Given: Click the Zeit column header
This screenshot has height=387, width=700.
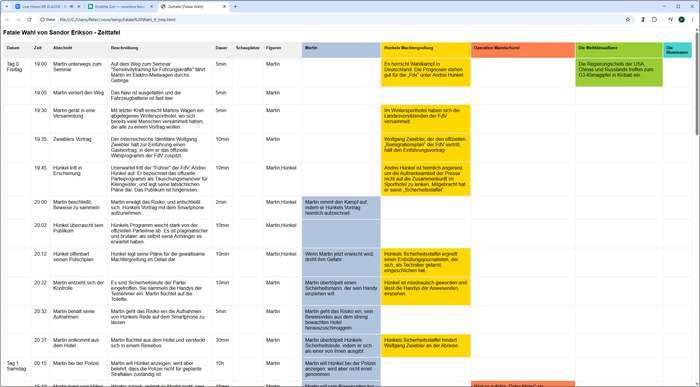Looking at the screenshot, I should point(40,50).
